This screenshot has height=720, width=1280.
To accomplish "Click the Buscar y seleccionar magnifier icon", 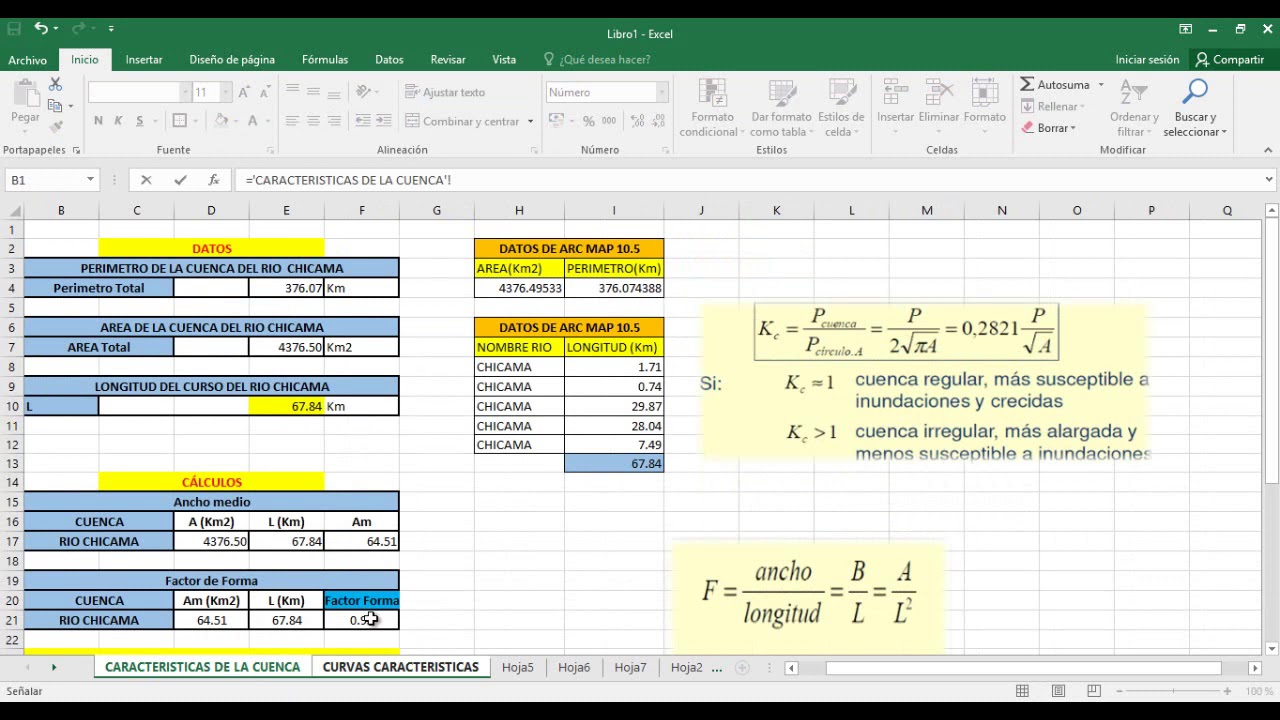I will [x=1195, y=92].
